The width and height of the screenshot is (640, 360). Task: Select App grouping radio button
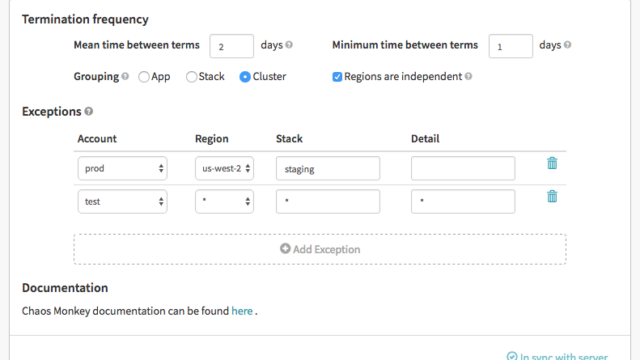(144, 77)
